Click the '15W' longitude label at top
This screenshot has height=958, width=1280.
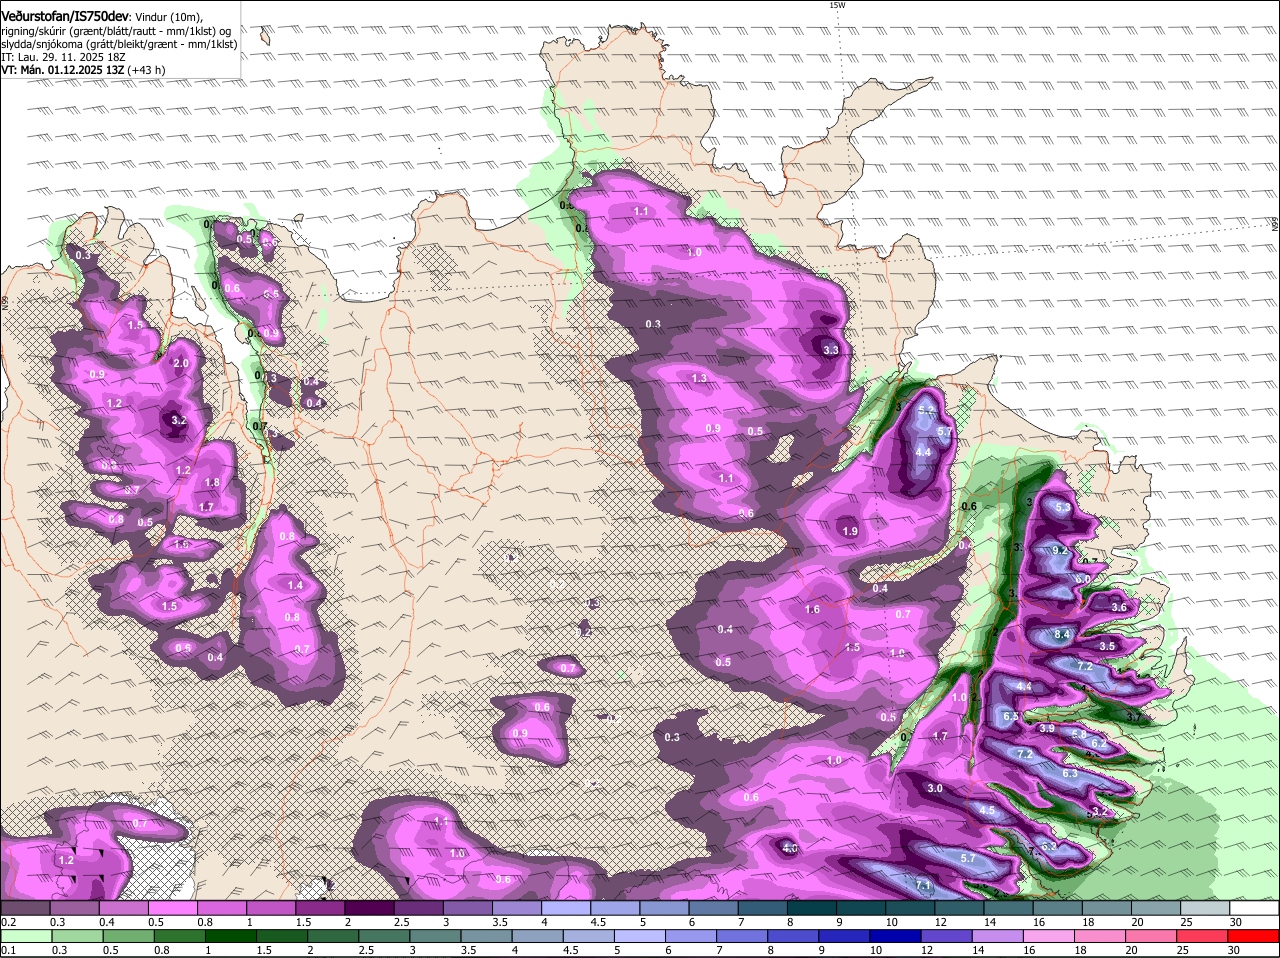click(x=837, y=5)
